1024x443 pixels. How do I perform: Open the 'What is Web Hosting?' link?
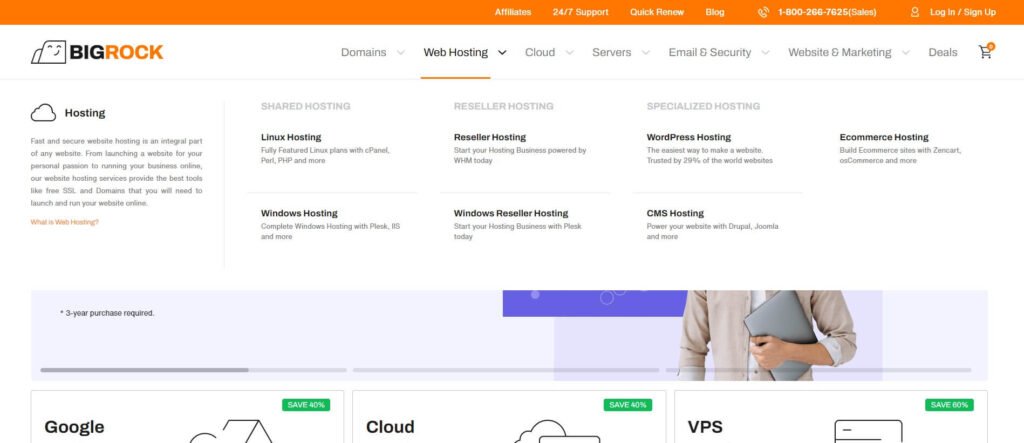65,222
